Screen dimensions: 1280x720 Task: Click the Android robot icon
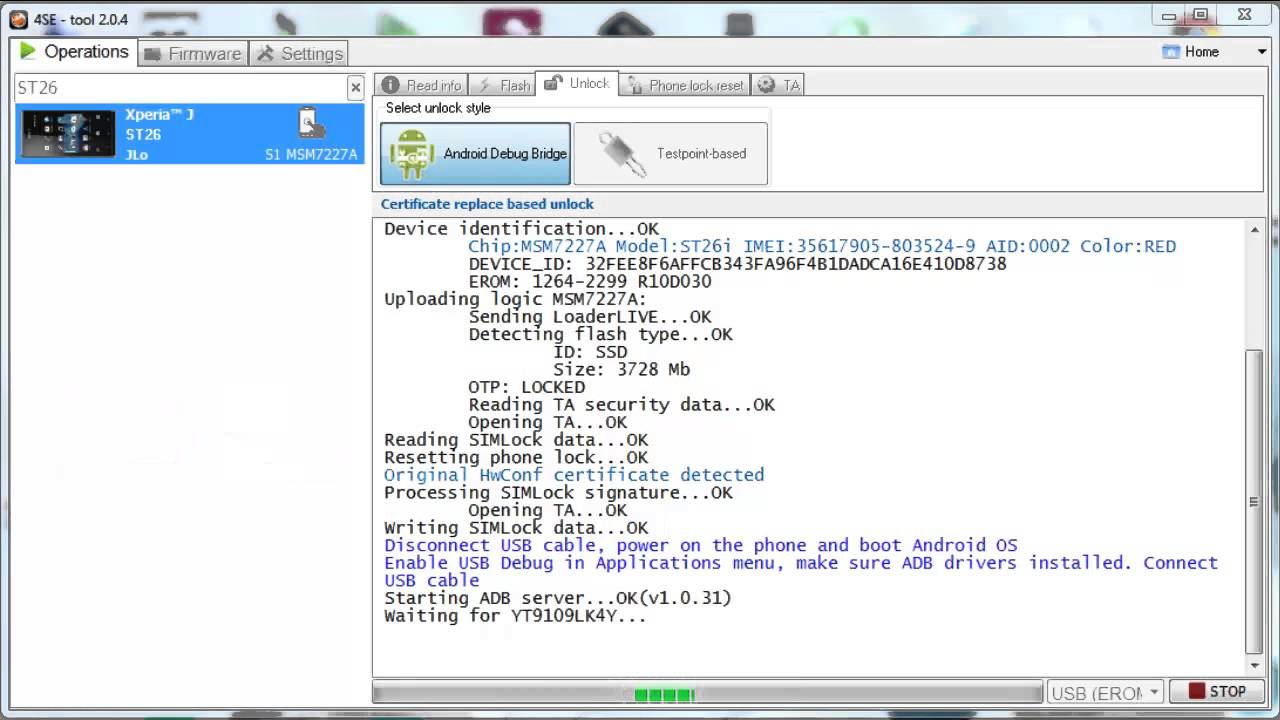411,154
